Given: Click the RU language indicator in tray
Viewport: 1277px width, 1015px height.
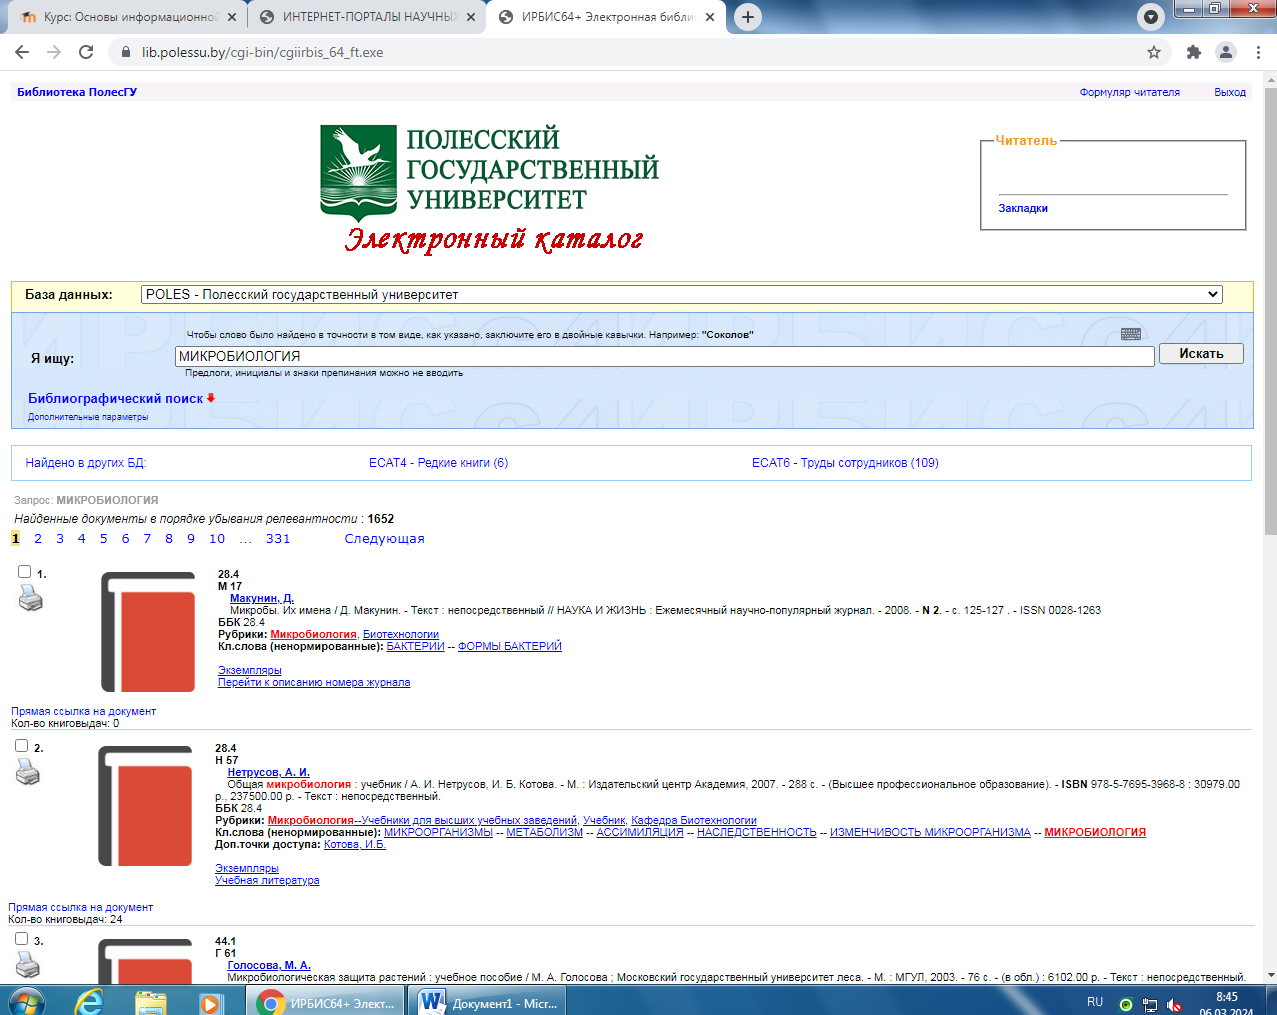Looking at the screenshot, I should coord(1095,1002).
